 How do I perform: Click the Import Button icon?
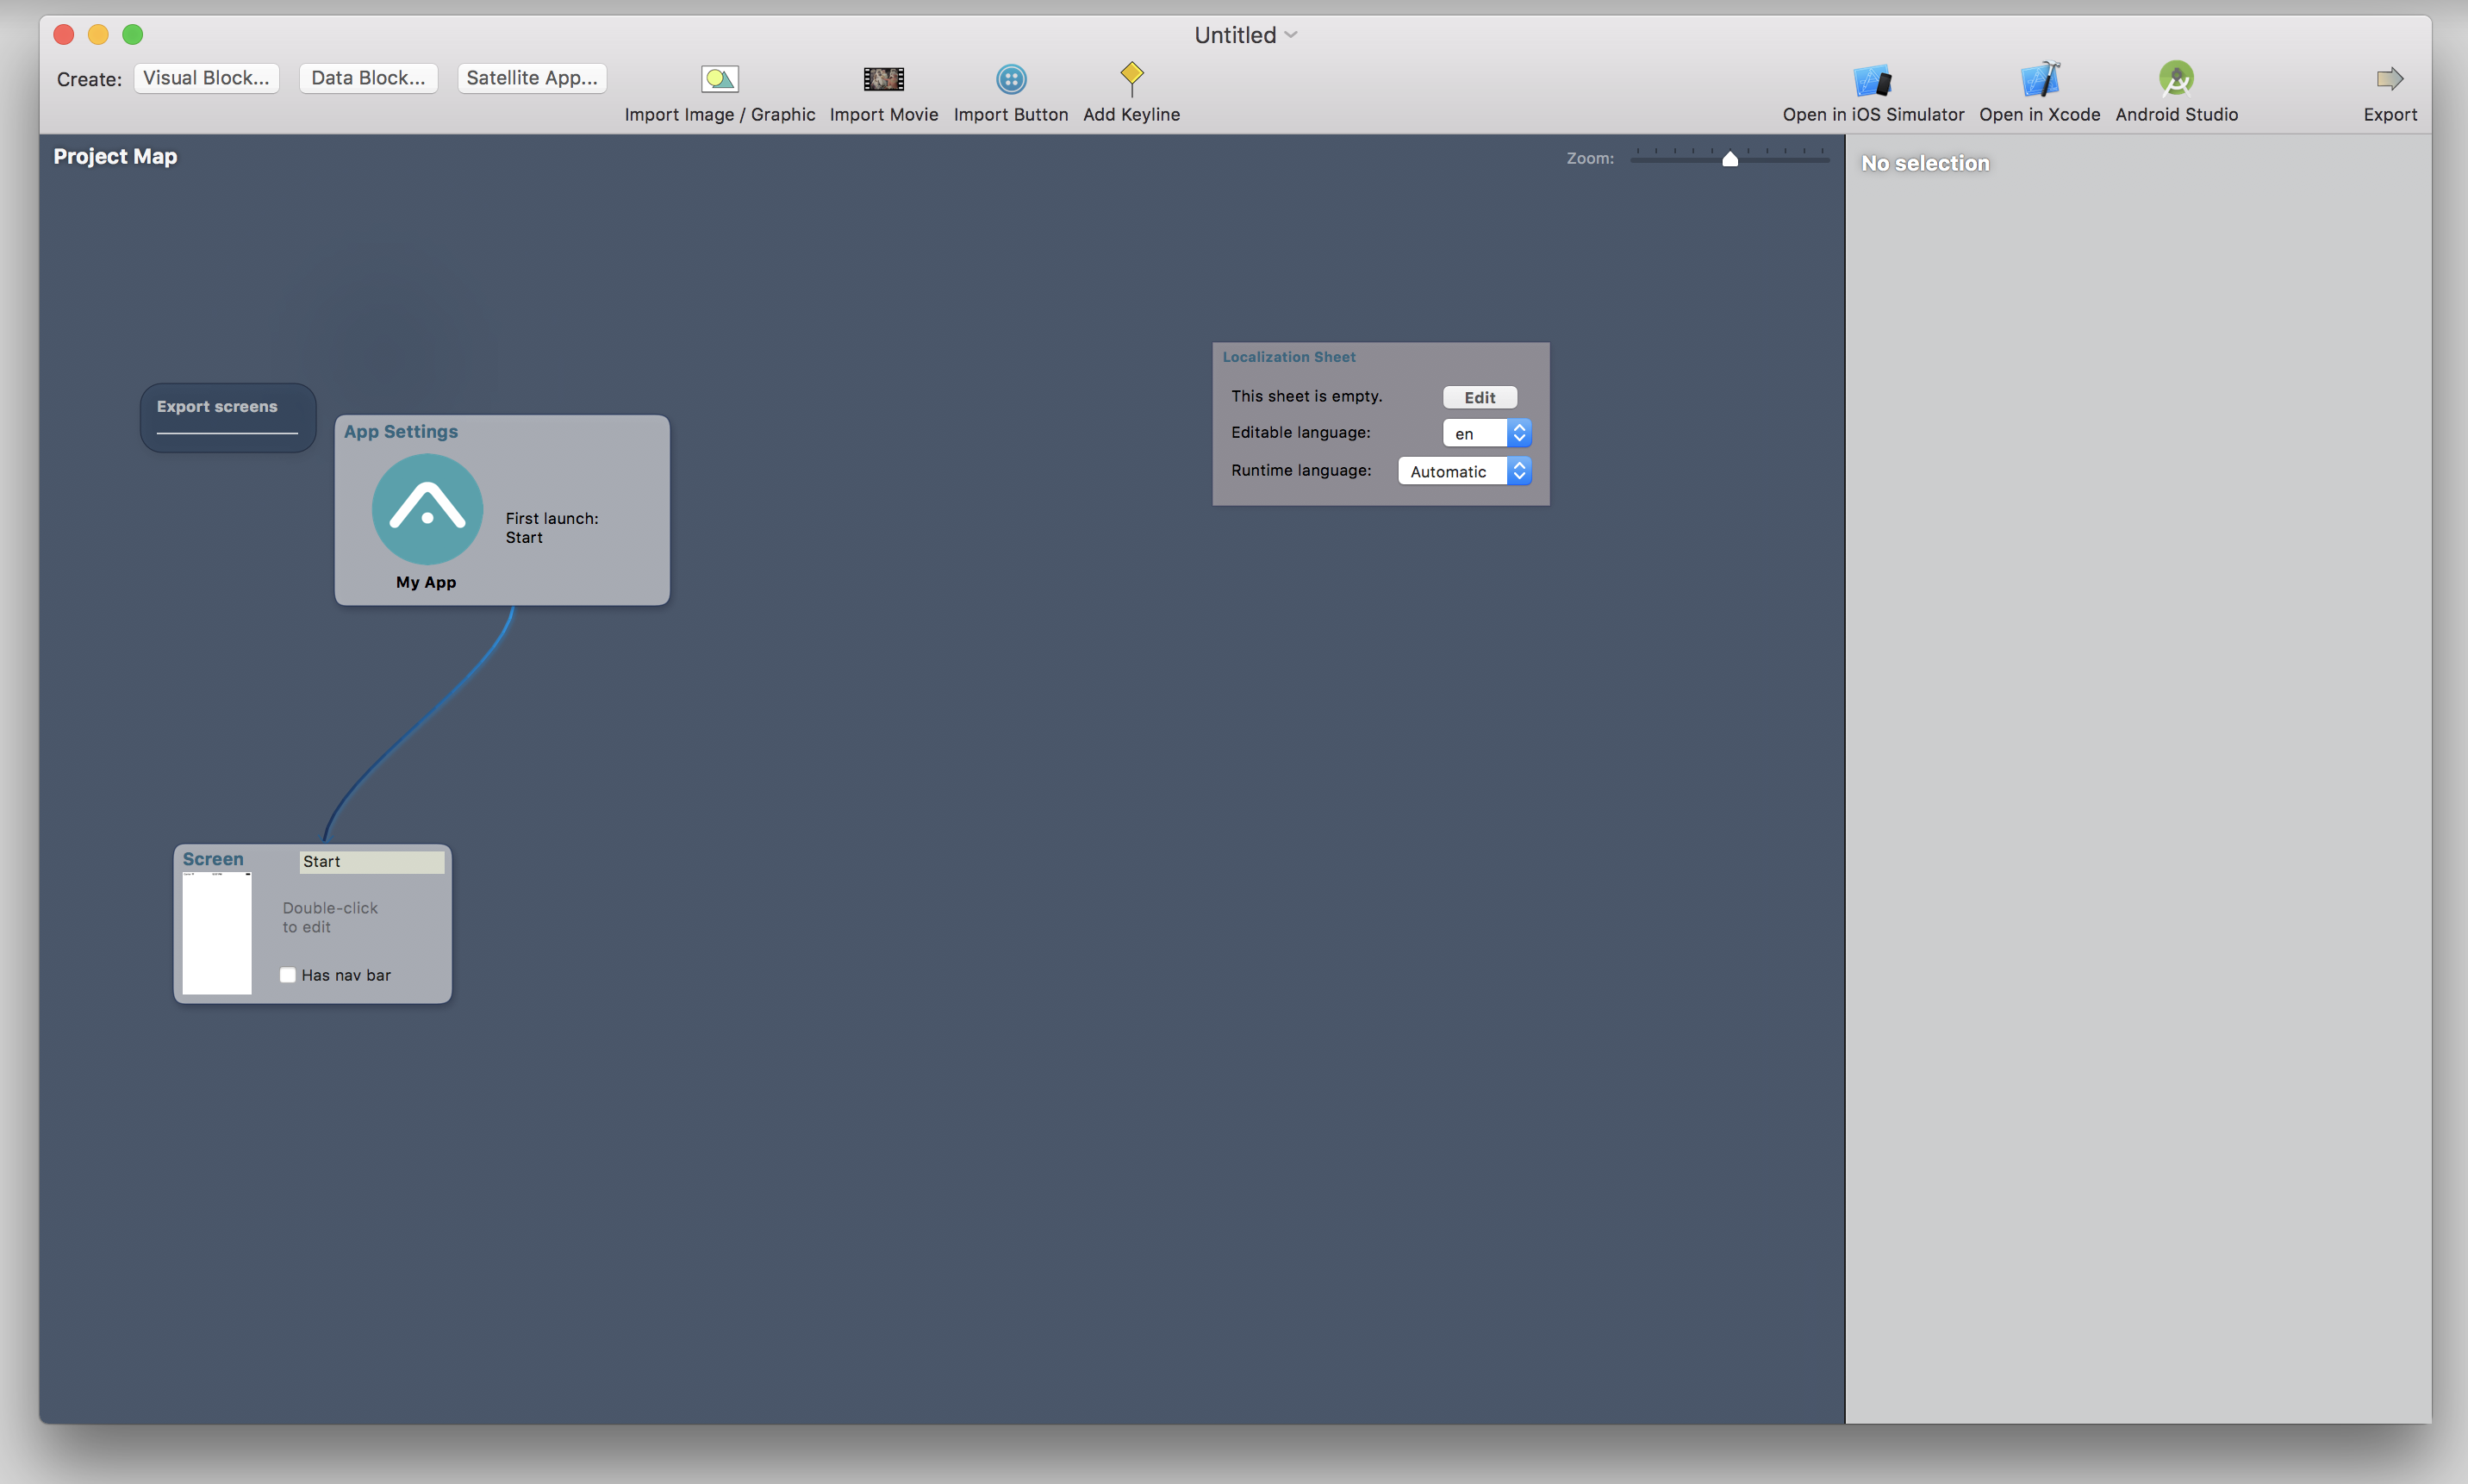pyautogui.click(x=1010, y=79)
